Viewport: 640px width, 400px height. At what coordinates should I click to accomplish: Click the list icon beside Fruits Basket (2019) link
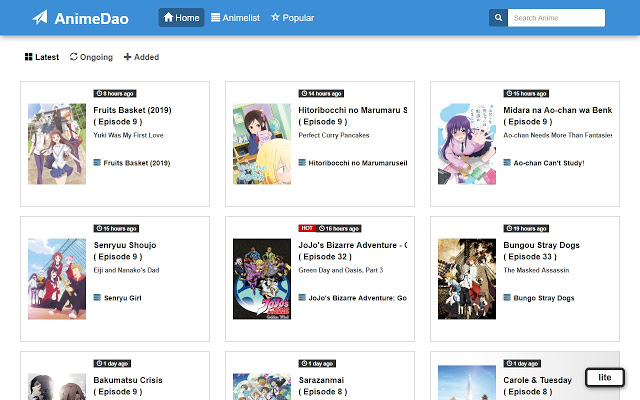coord(97,162)
